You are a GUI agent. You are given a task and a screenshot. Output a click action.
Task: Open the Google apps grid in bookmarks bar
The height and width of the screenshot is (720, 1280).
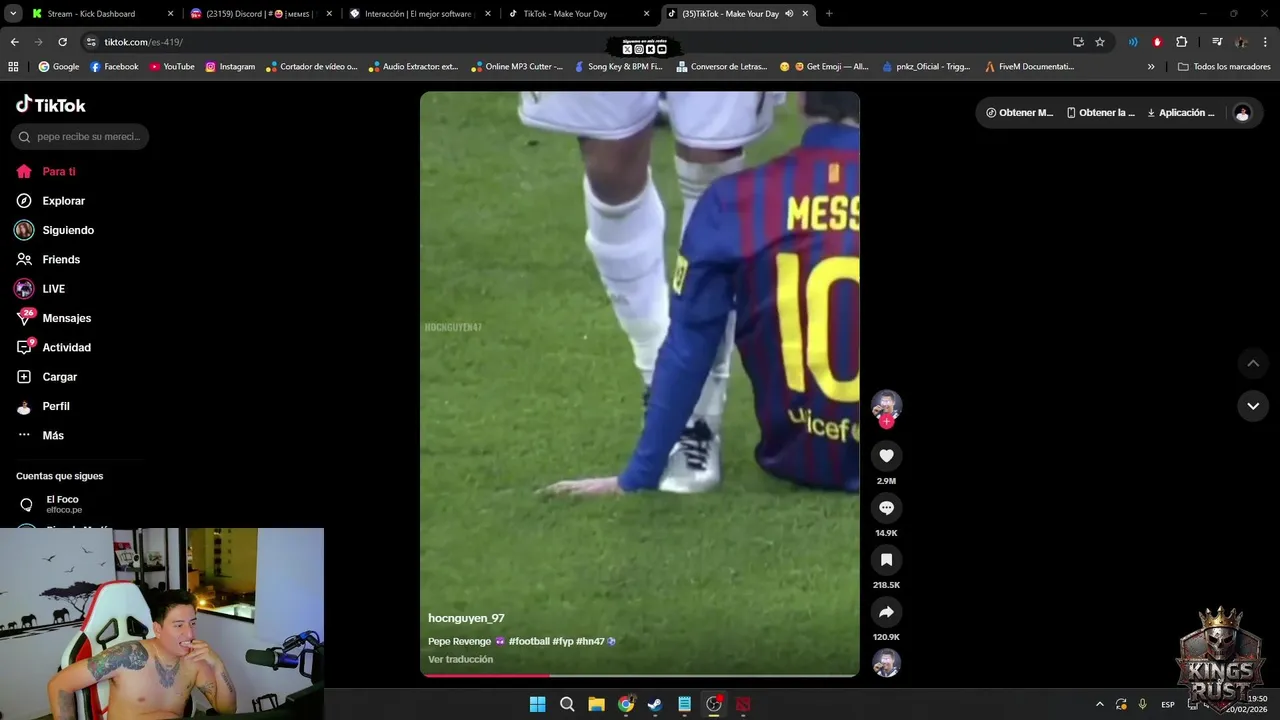click(x=13, y=67)
